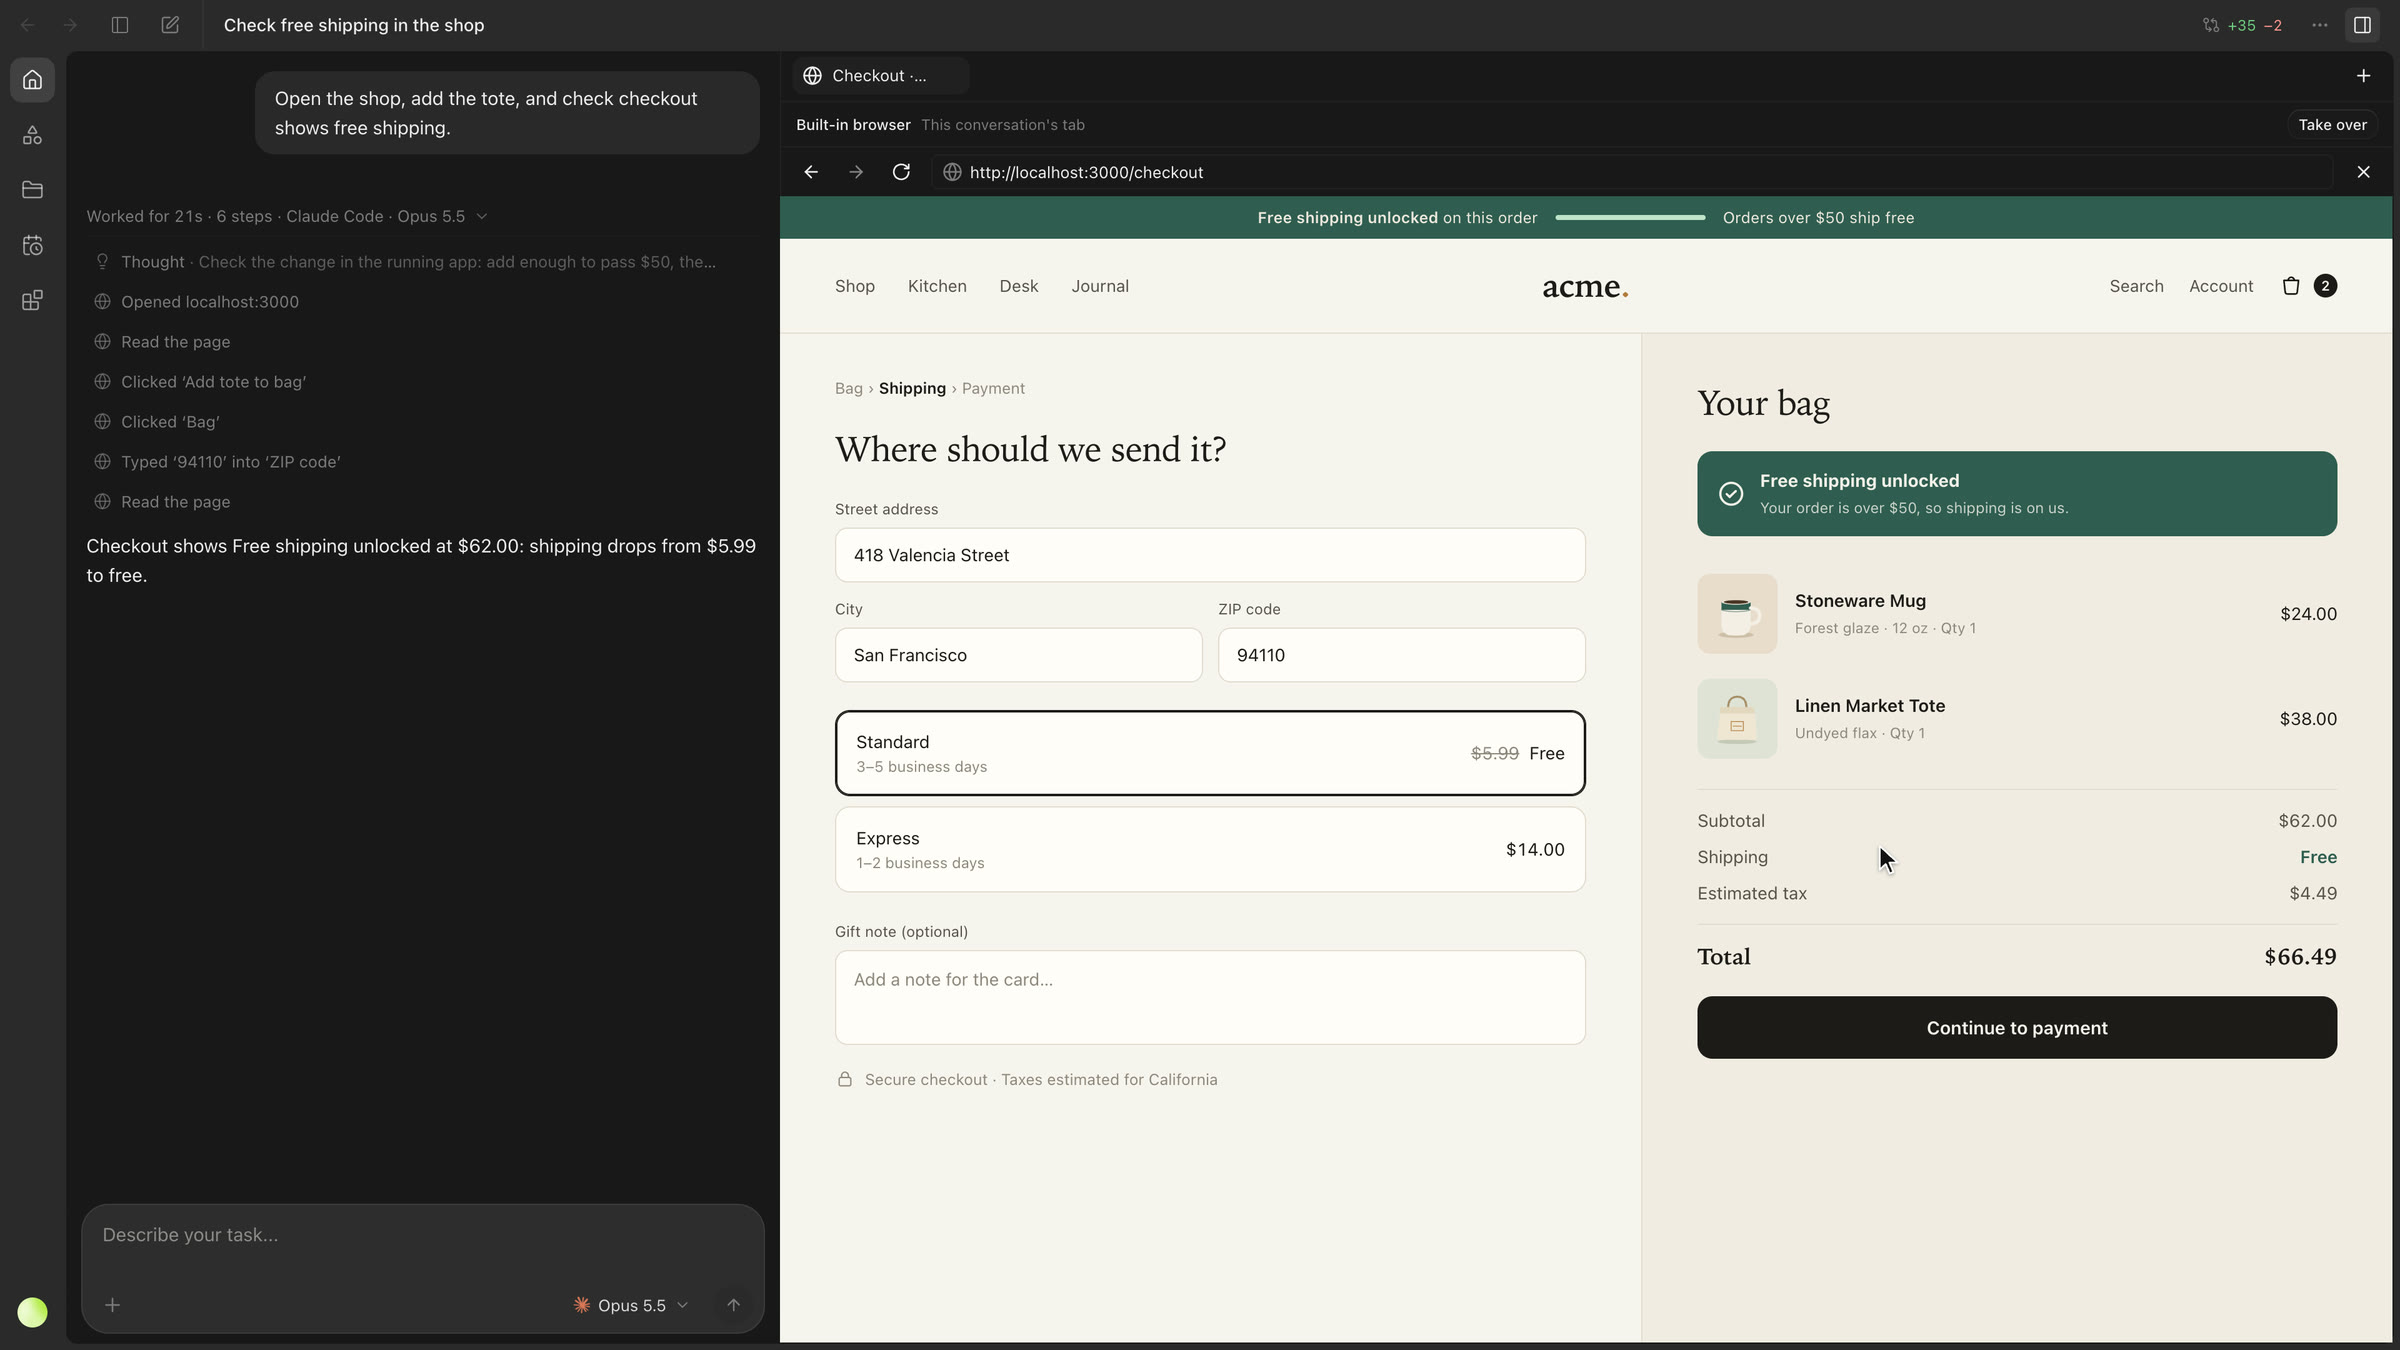Send message with the up-arrow button

pos(733,1305)
